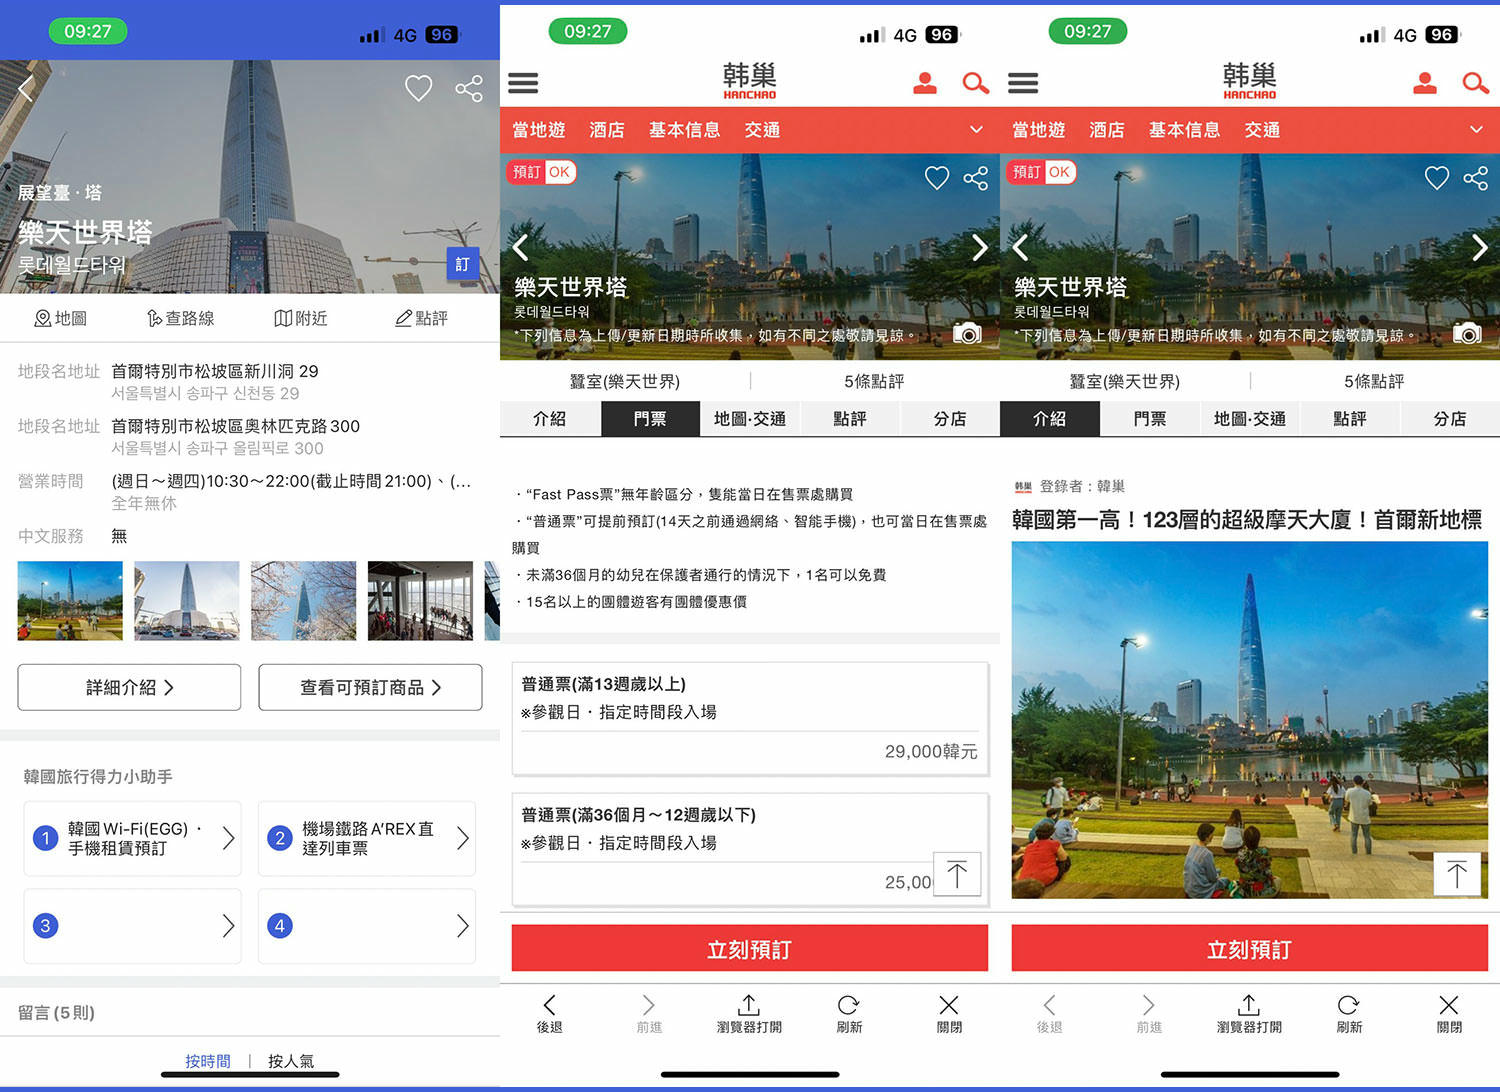Open page in browser via 瀏覽器打開 icon

pos(748,1013)
